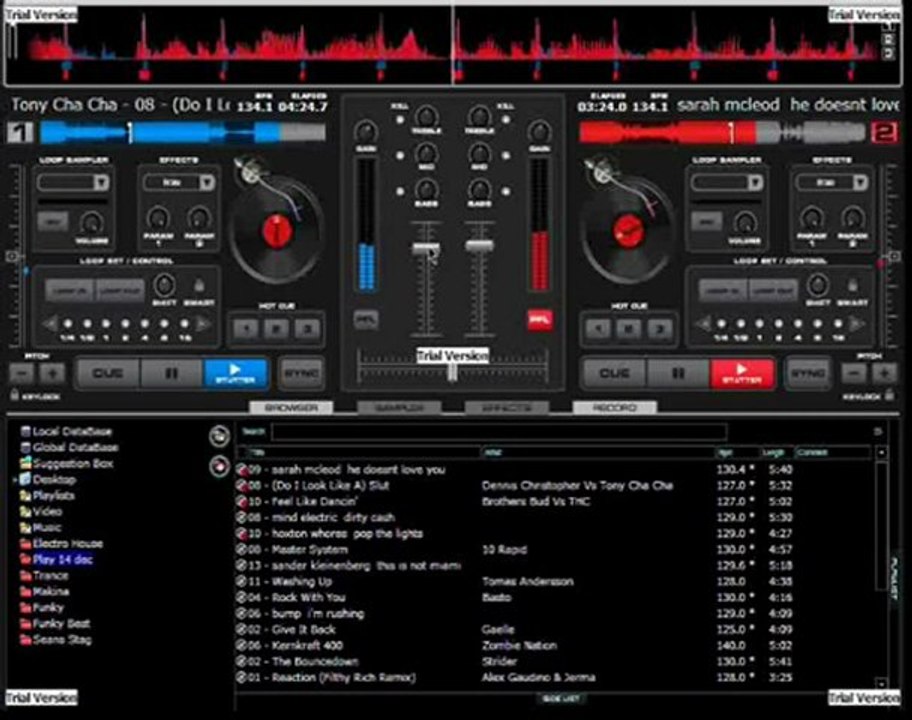This screenshot has height=720, width=912.
Task: Toggle deck 2 smart loop lock
Action: click(852, 286)
